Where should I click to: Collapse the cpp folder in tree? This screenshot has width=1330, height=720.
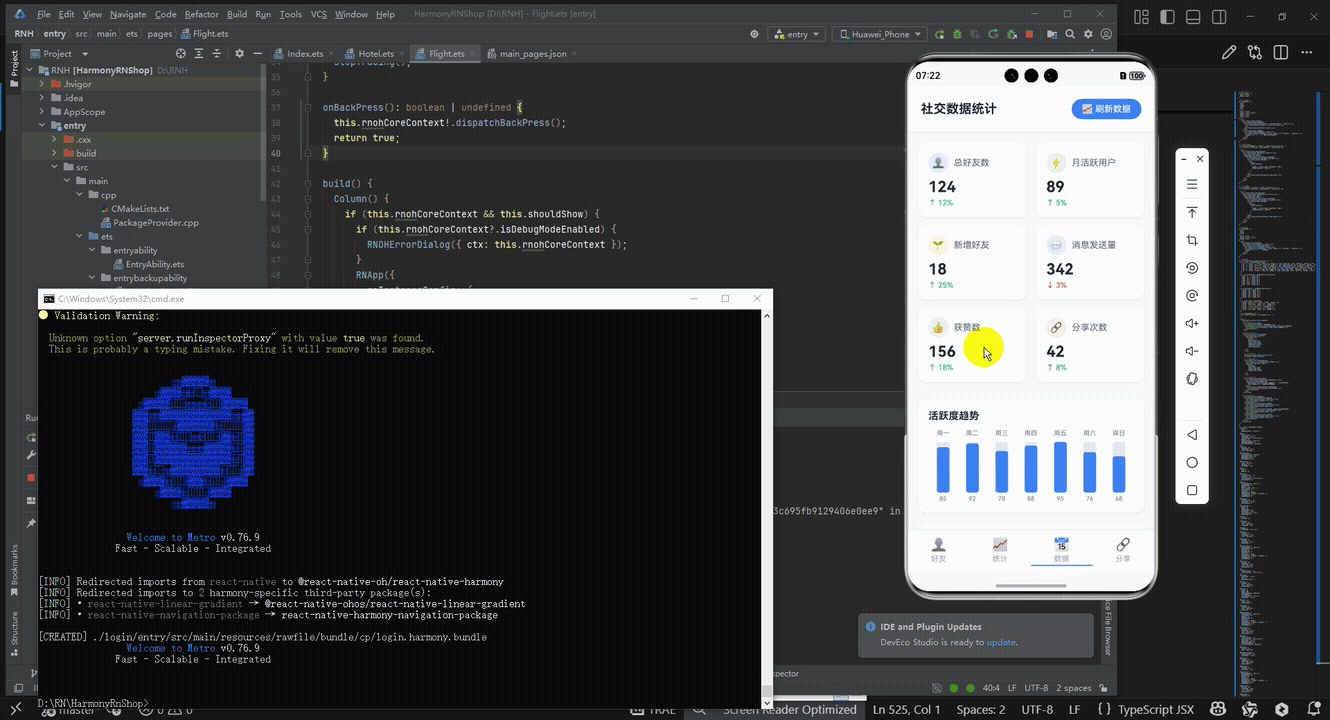(x=79, y=195)
